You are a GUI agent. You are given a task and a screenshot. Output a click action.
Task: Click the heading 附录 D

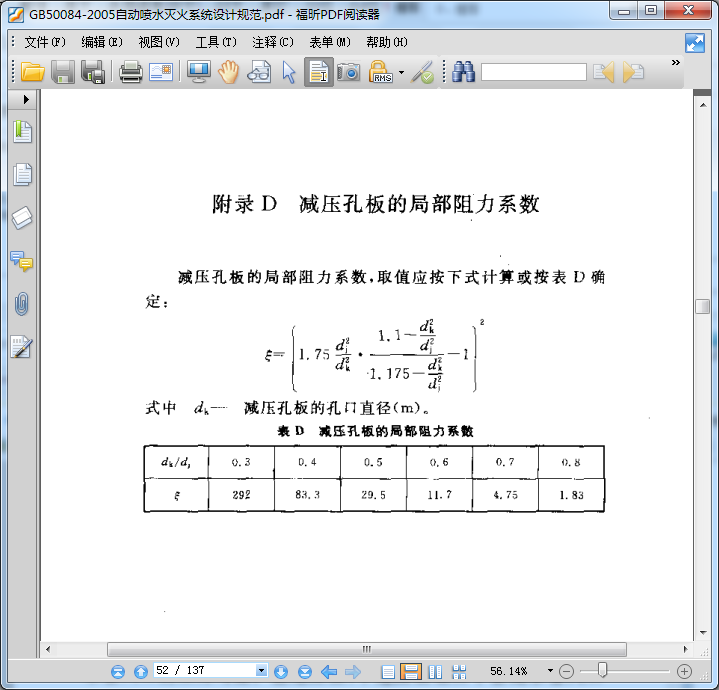coord(244,204)
